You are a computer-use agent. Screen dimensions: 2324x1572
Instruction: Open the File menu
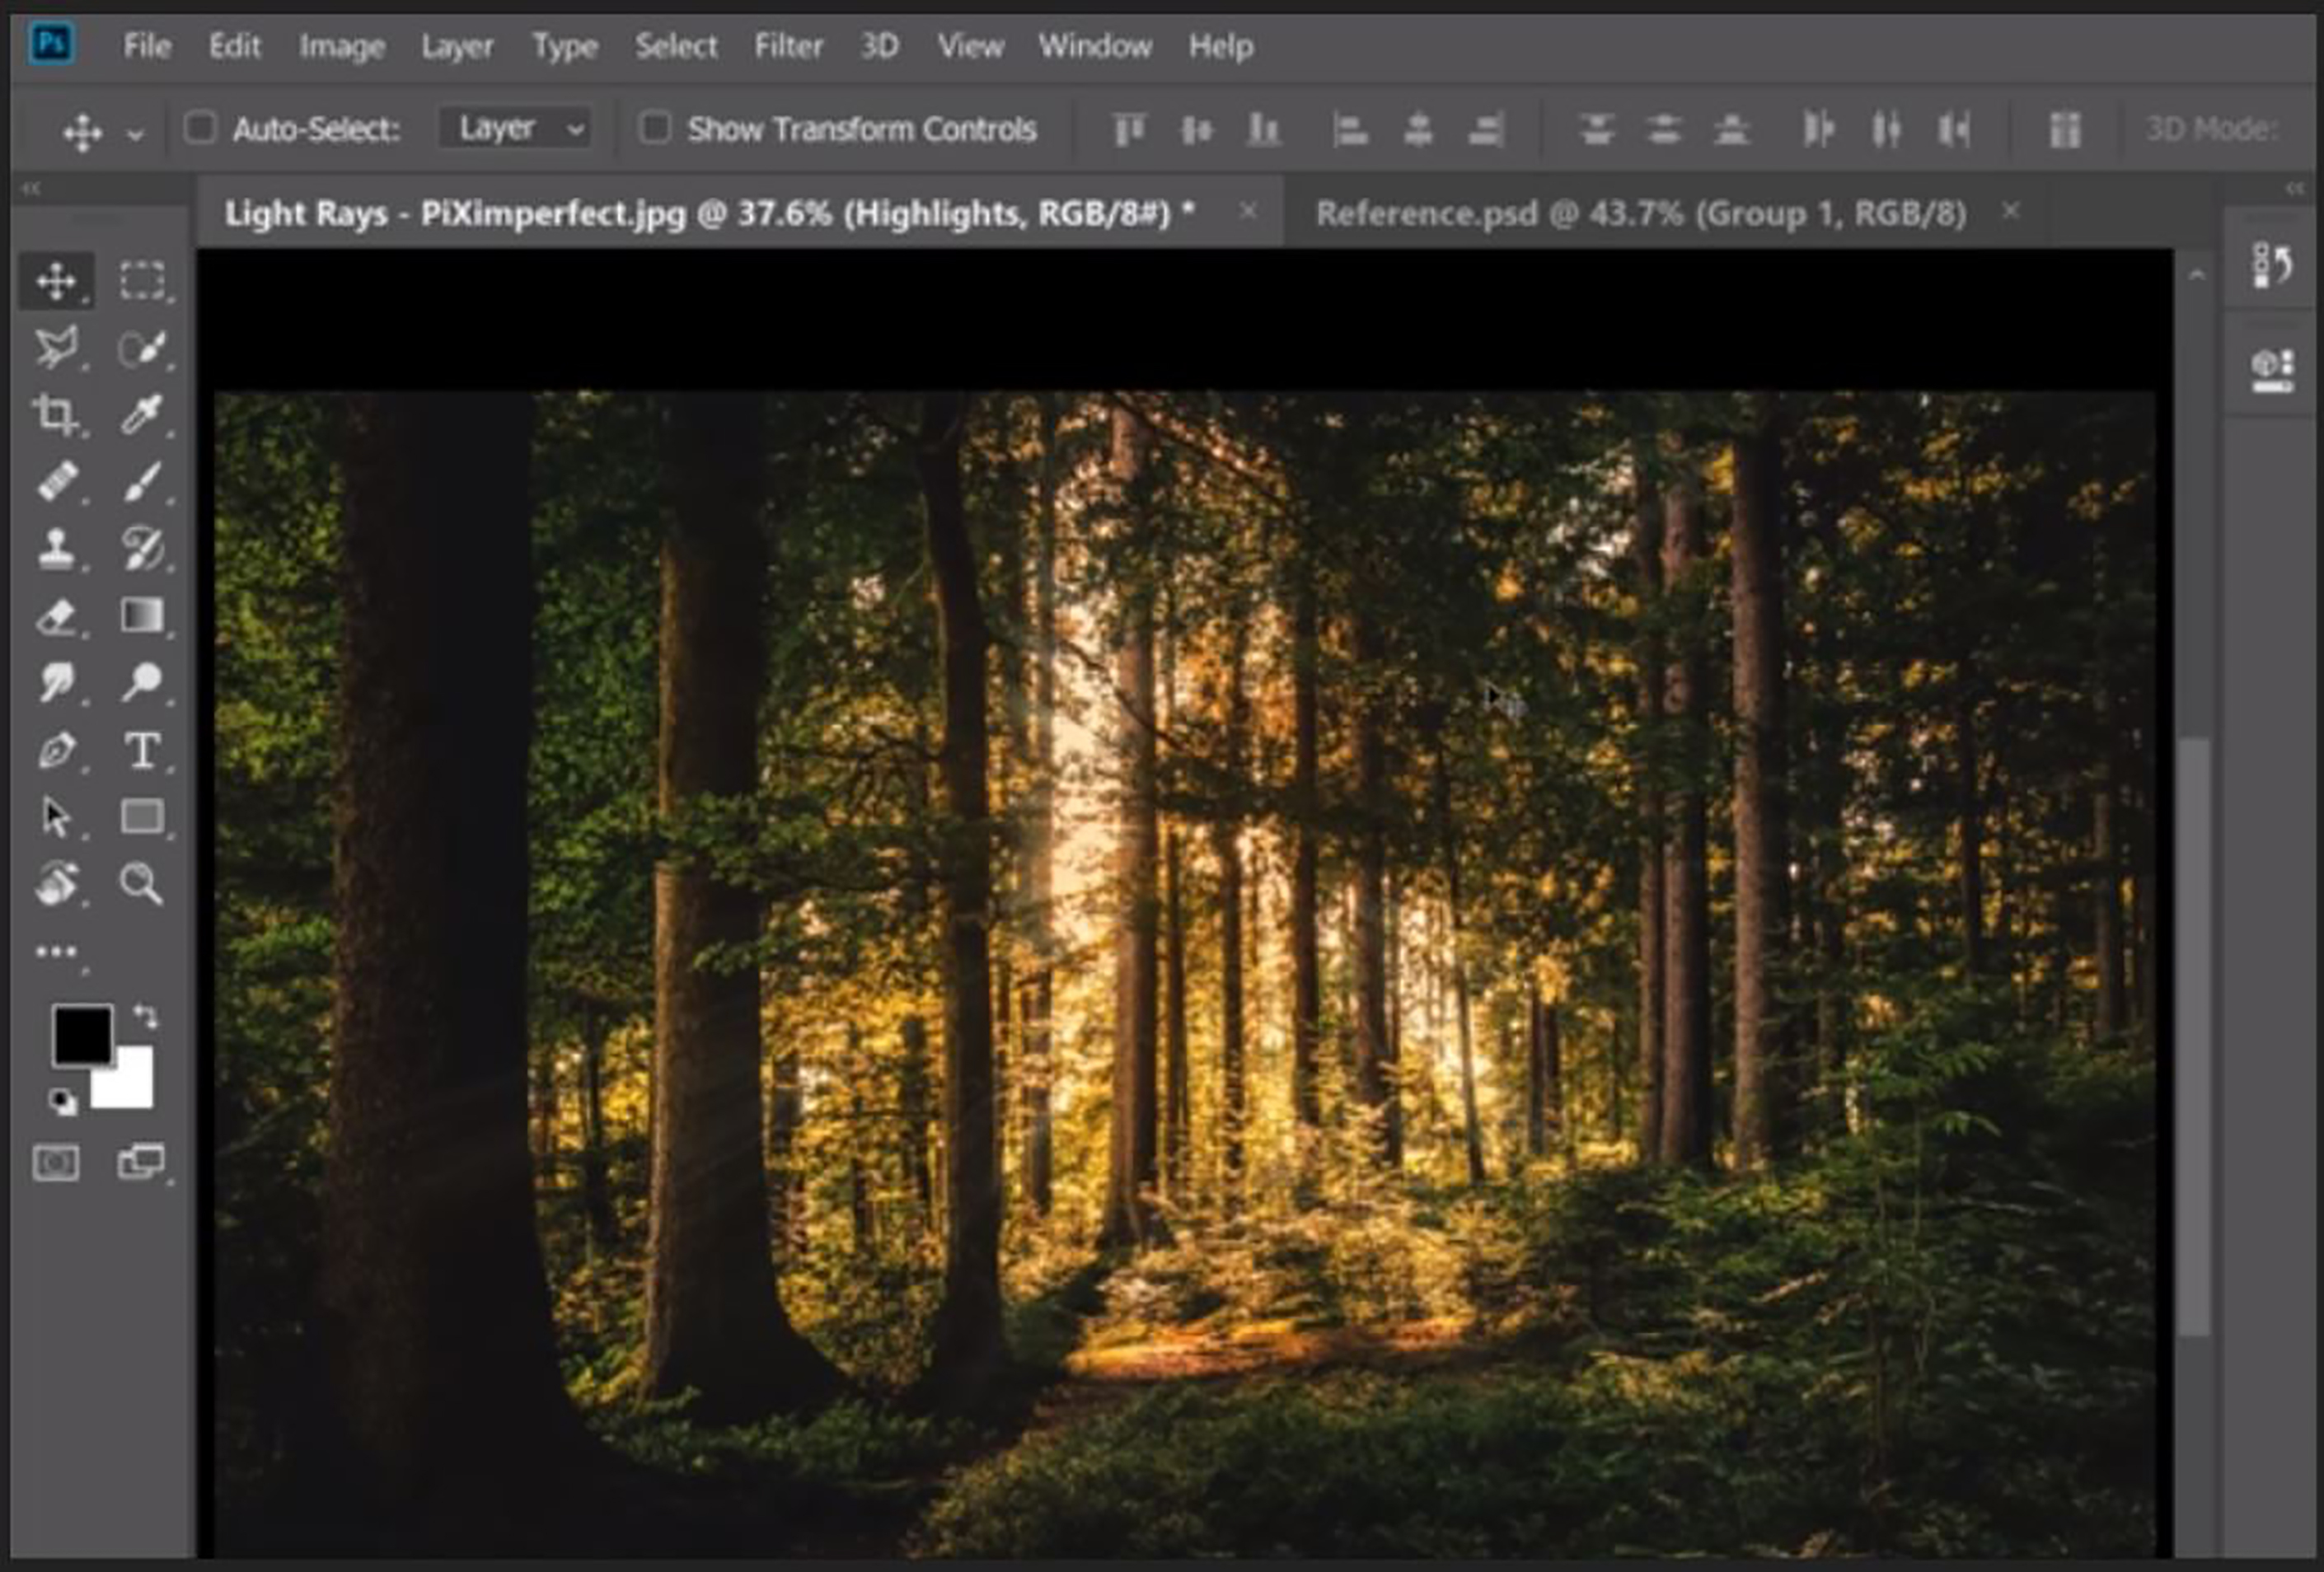[147, 45]
